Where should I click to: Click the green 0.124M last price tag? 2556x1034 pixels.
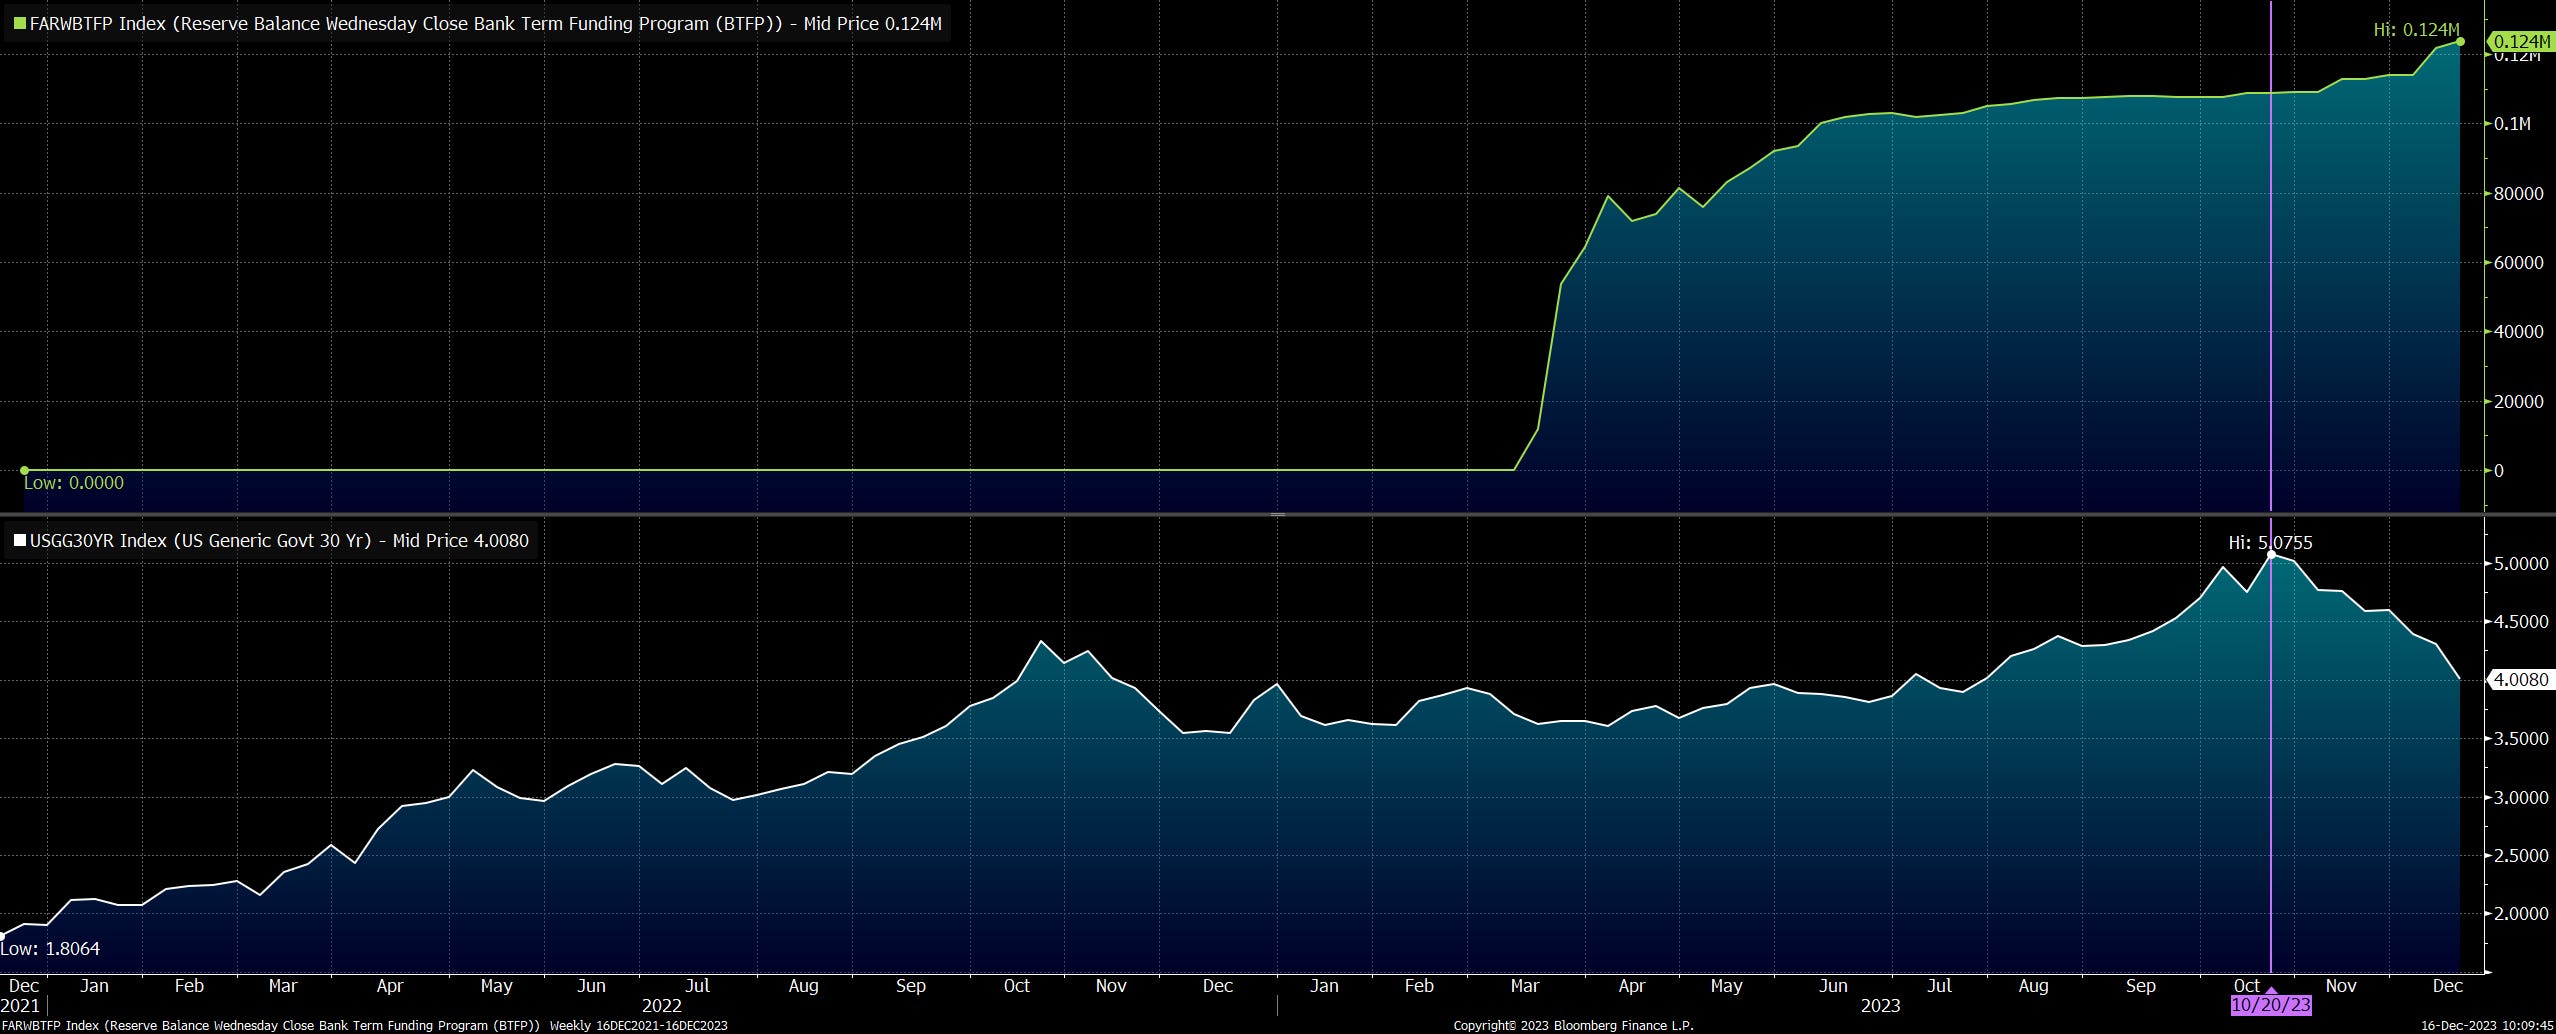point(2520,41)
